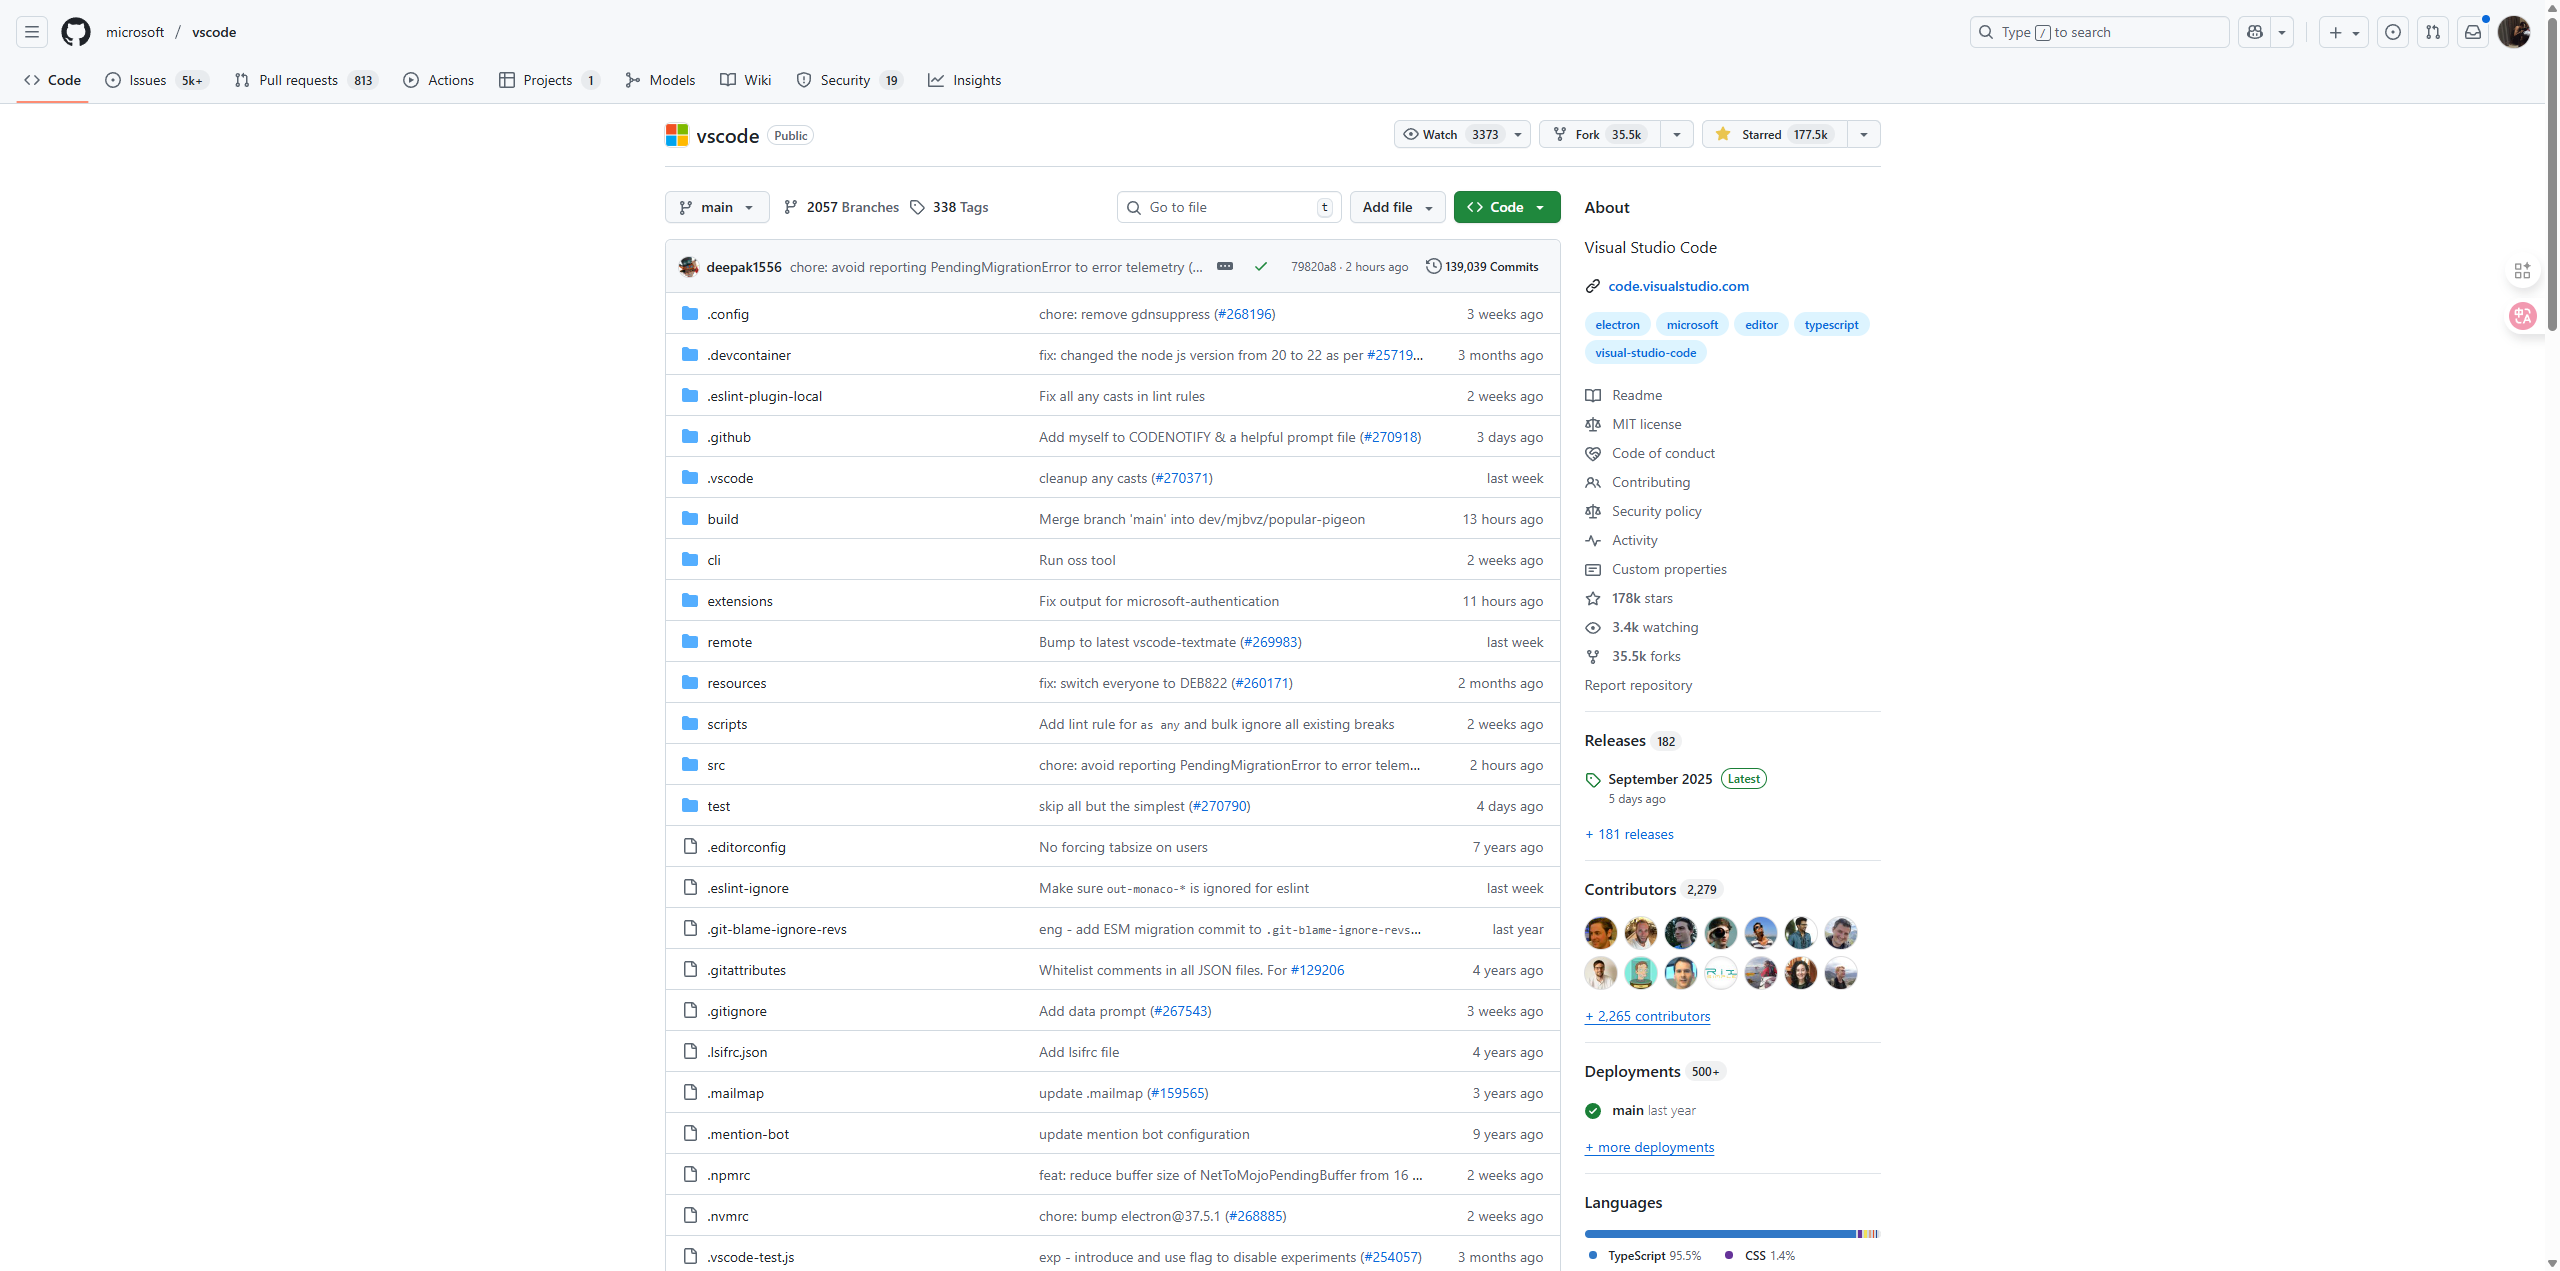Screen dimensions: 2560x1271
Task: Expand the green Code dropdown
Action: [x=1506, y=207]
